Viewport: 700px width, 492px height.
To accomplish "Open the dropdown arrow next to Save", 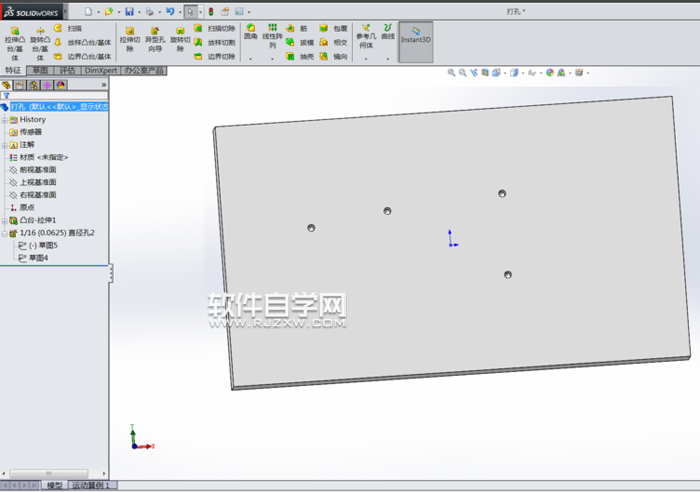I will pyautogui.click(x=139, y=12).
